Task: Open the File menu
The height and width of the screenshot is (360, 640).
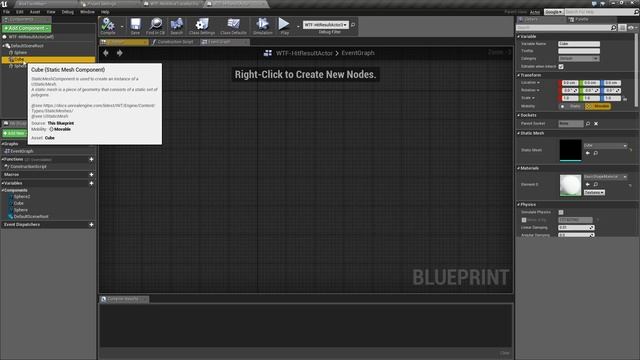Action: (x=6, y=12)
